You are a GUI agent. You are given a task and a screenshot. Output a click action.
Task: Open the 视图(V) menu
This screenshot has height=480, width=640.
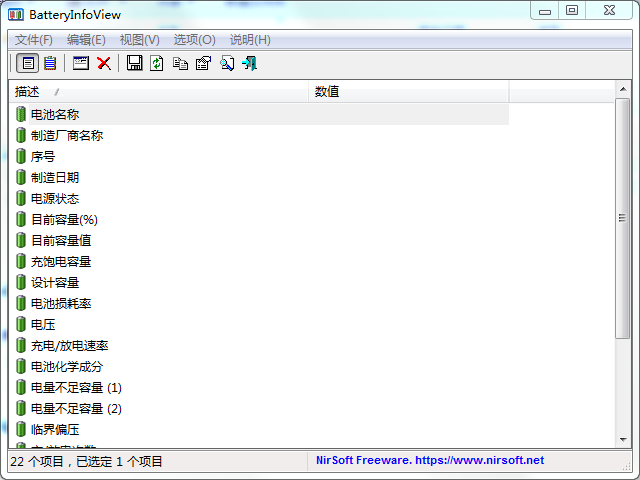click(x=139, y=40)
